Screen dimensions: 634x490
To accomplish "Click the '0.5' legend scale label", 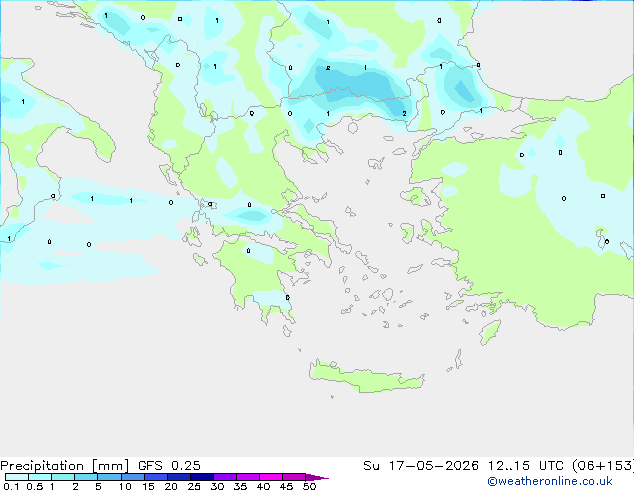I will [x=35, y=486].
